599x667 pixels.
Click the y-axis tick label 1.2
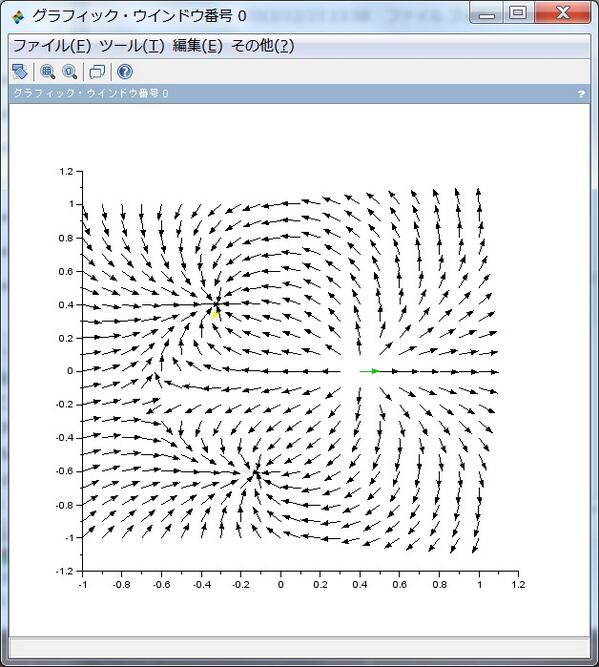66,171
